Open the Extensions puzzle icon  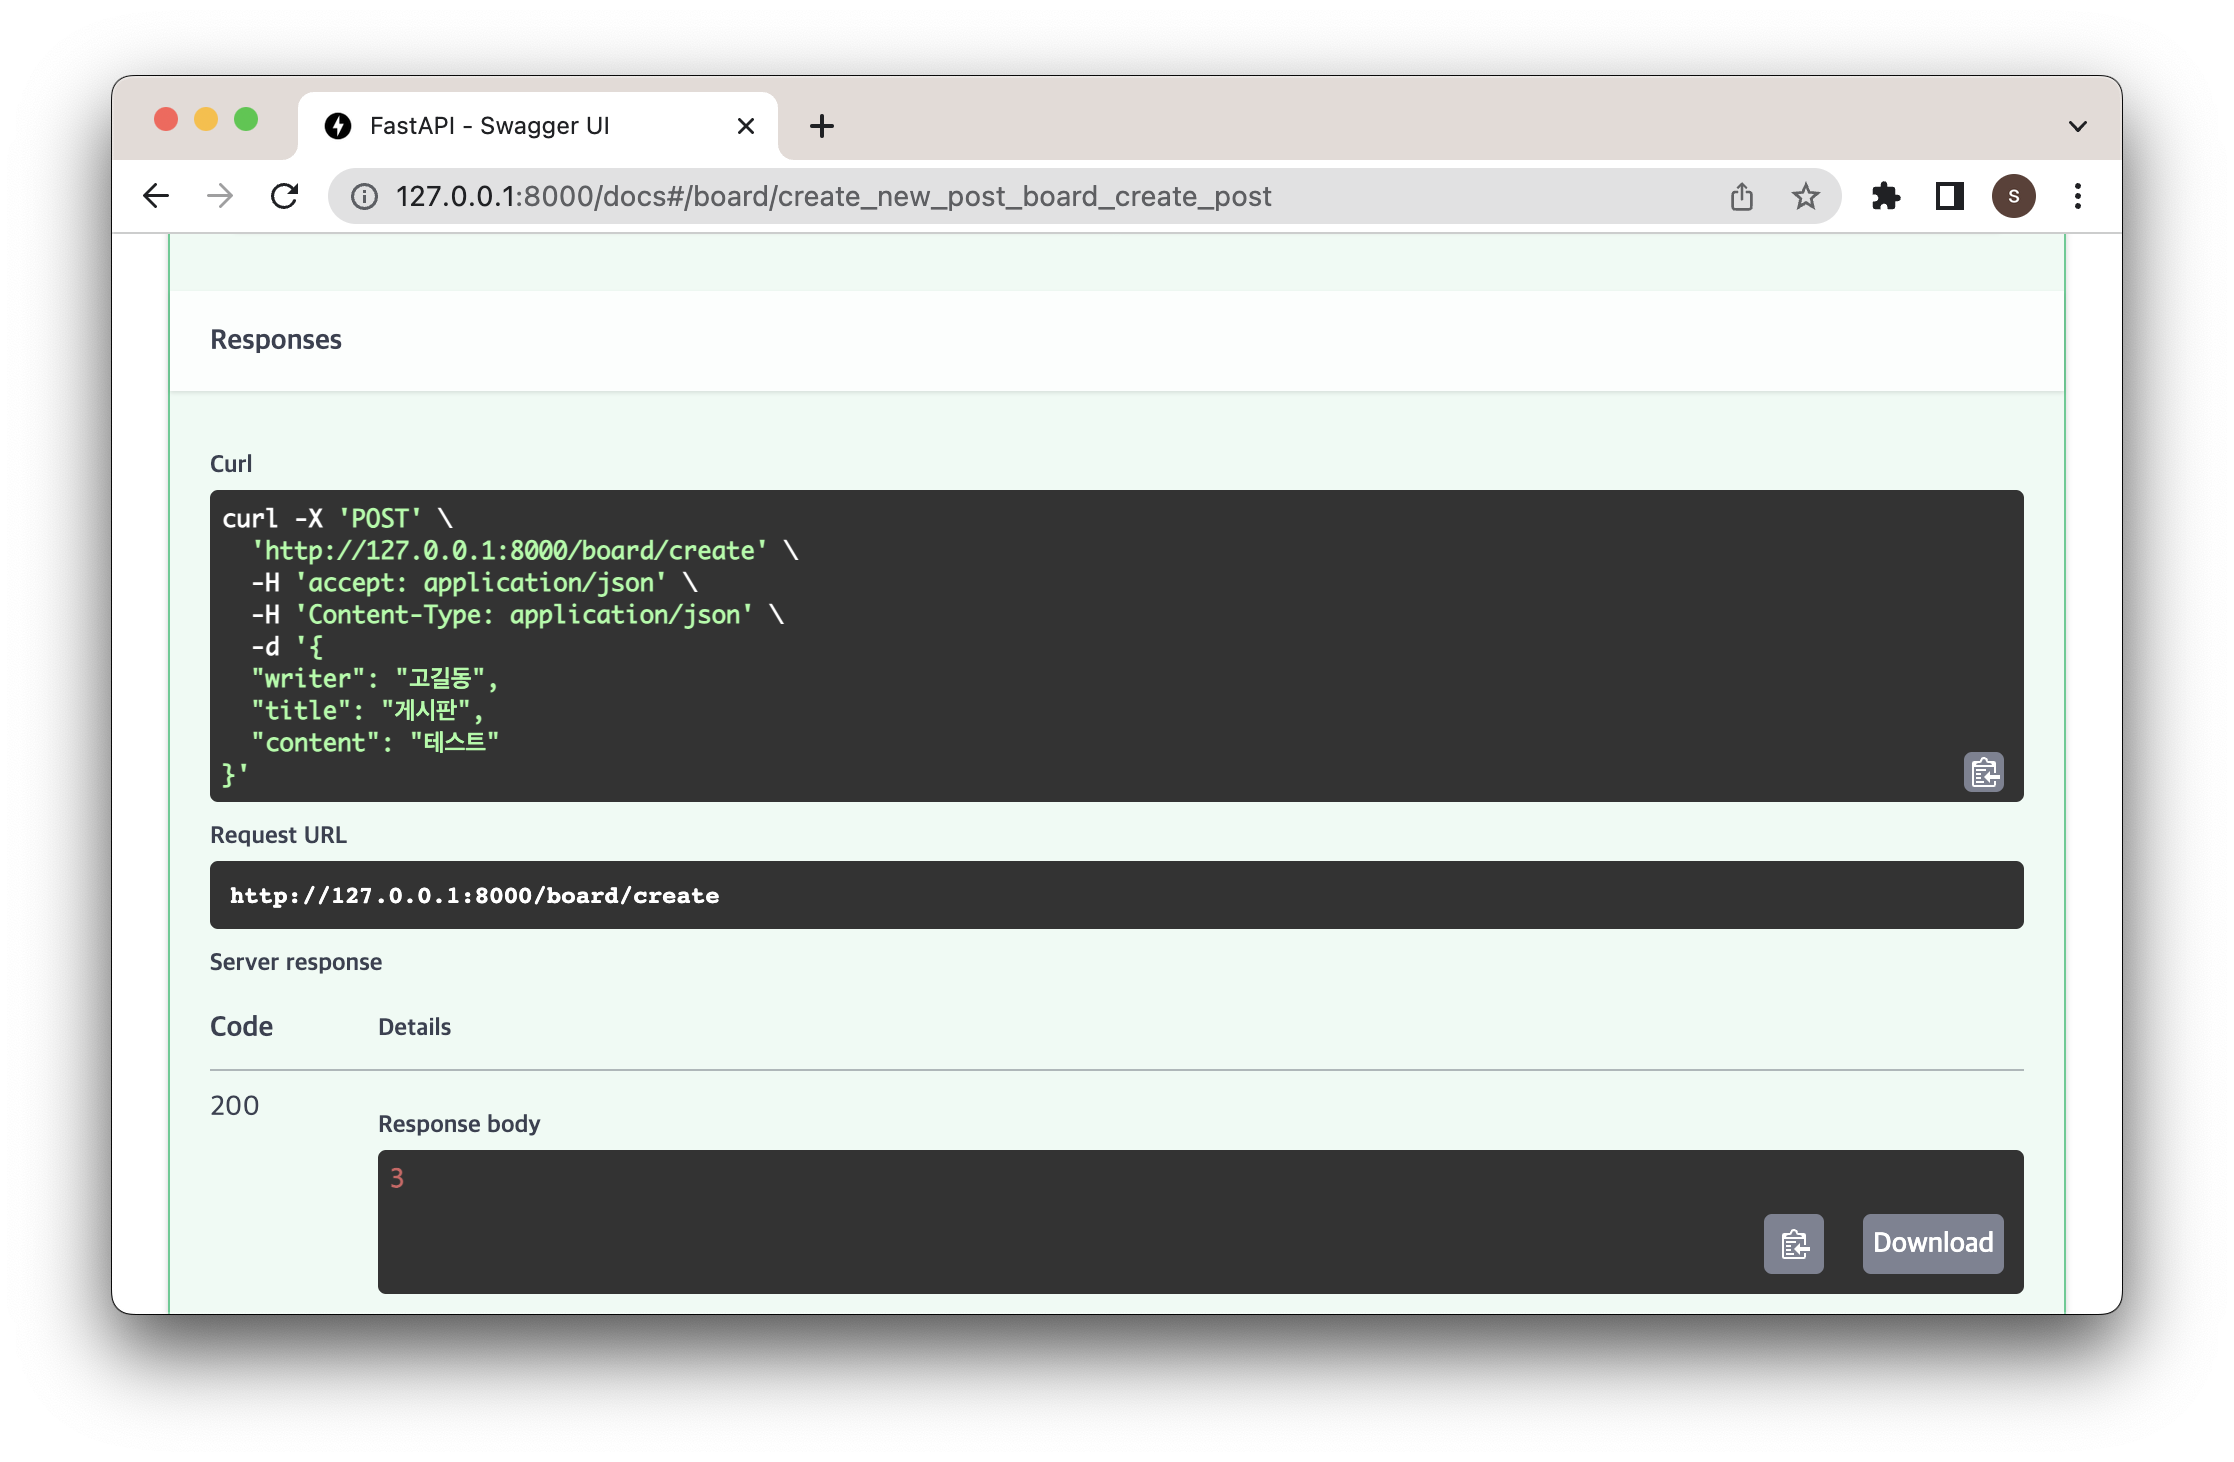pos(1885,196)
